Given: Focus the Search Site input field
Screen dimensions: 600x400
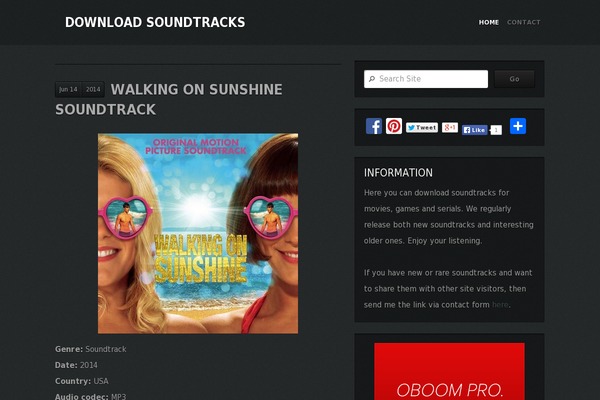Looking at the screenshot, I should click(x=426, y=79).
